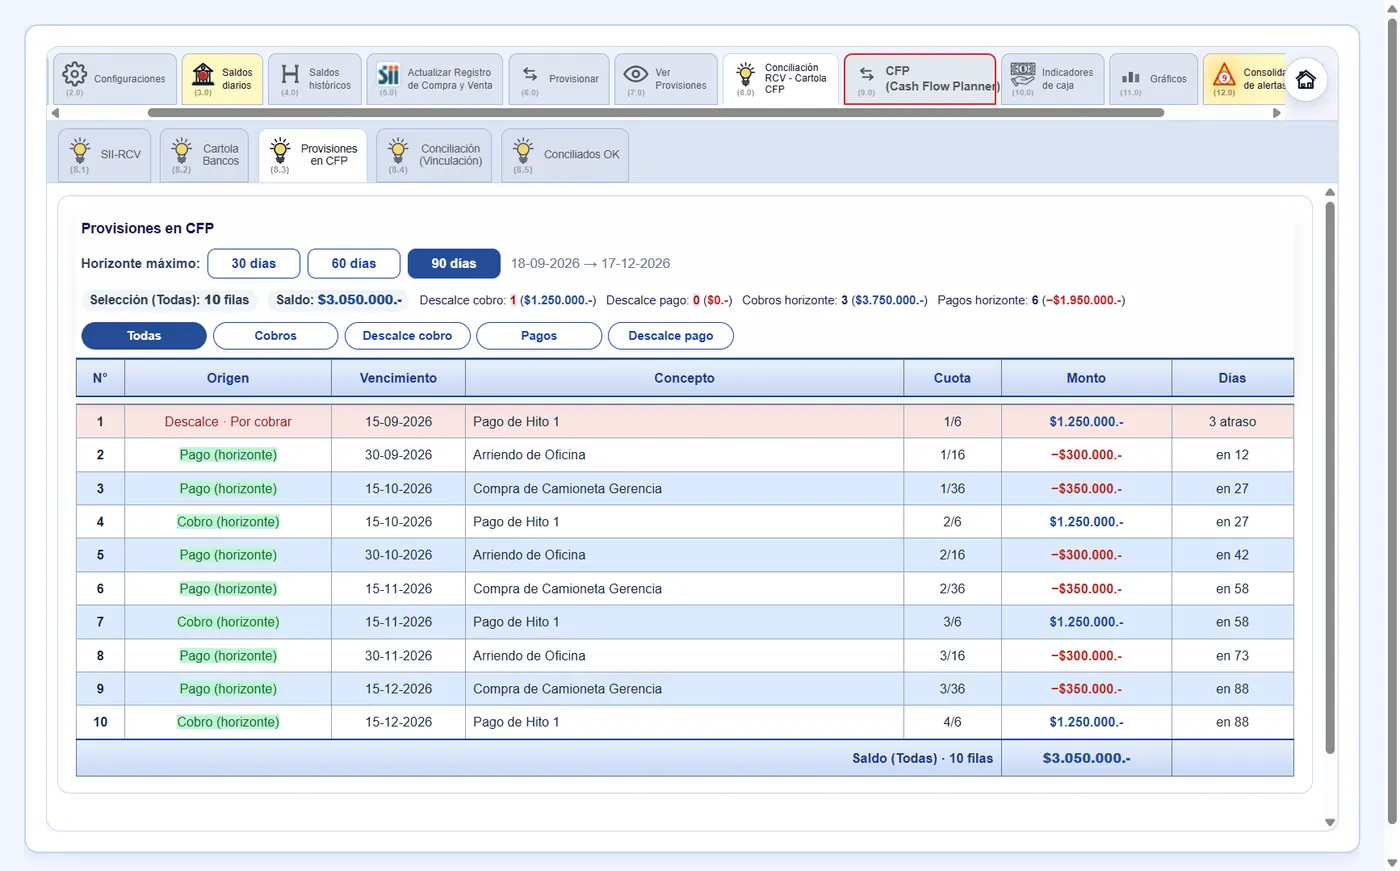Click left arrow of tab bar scrollbar

56,113
